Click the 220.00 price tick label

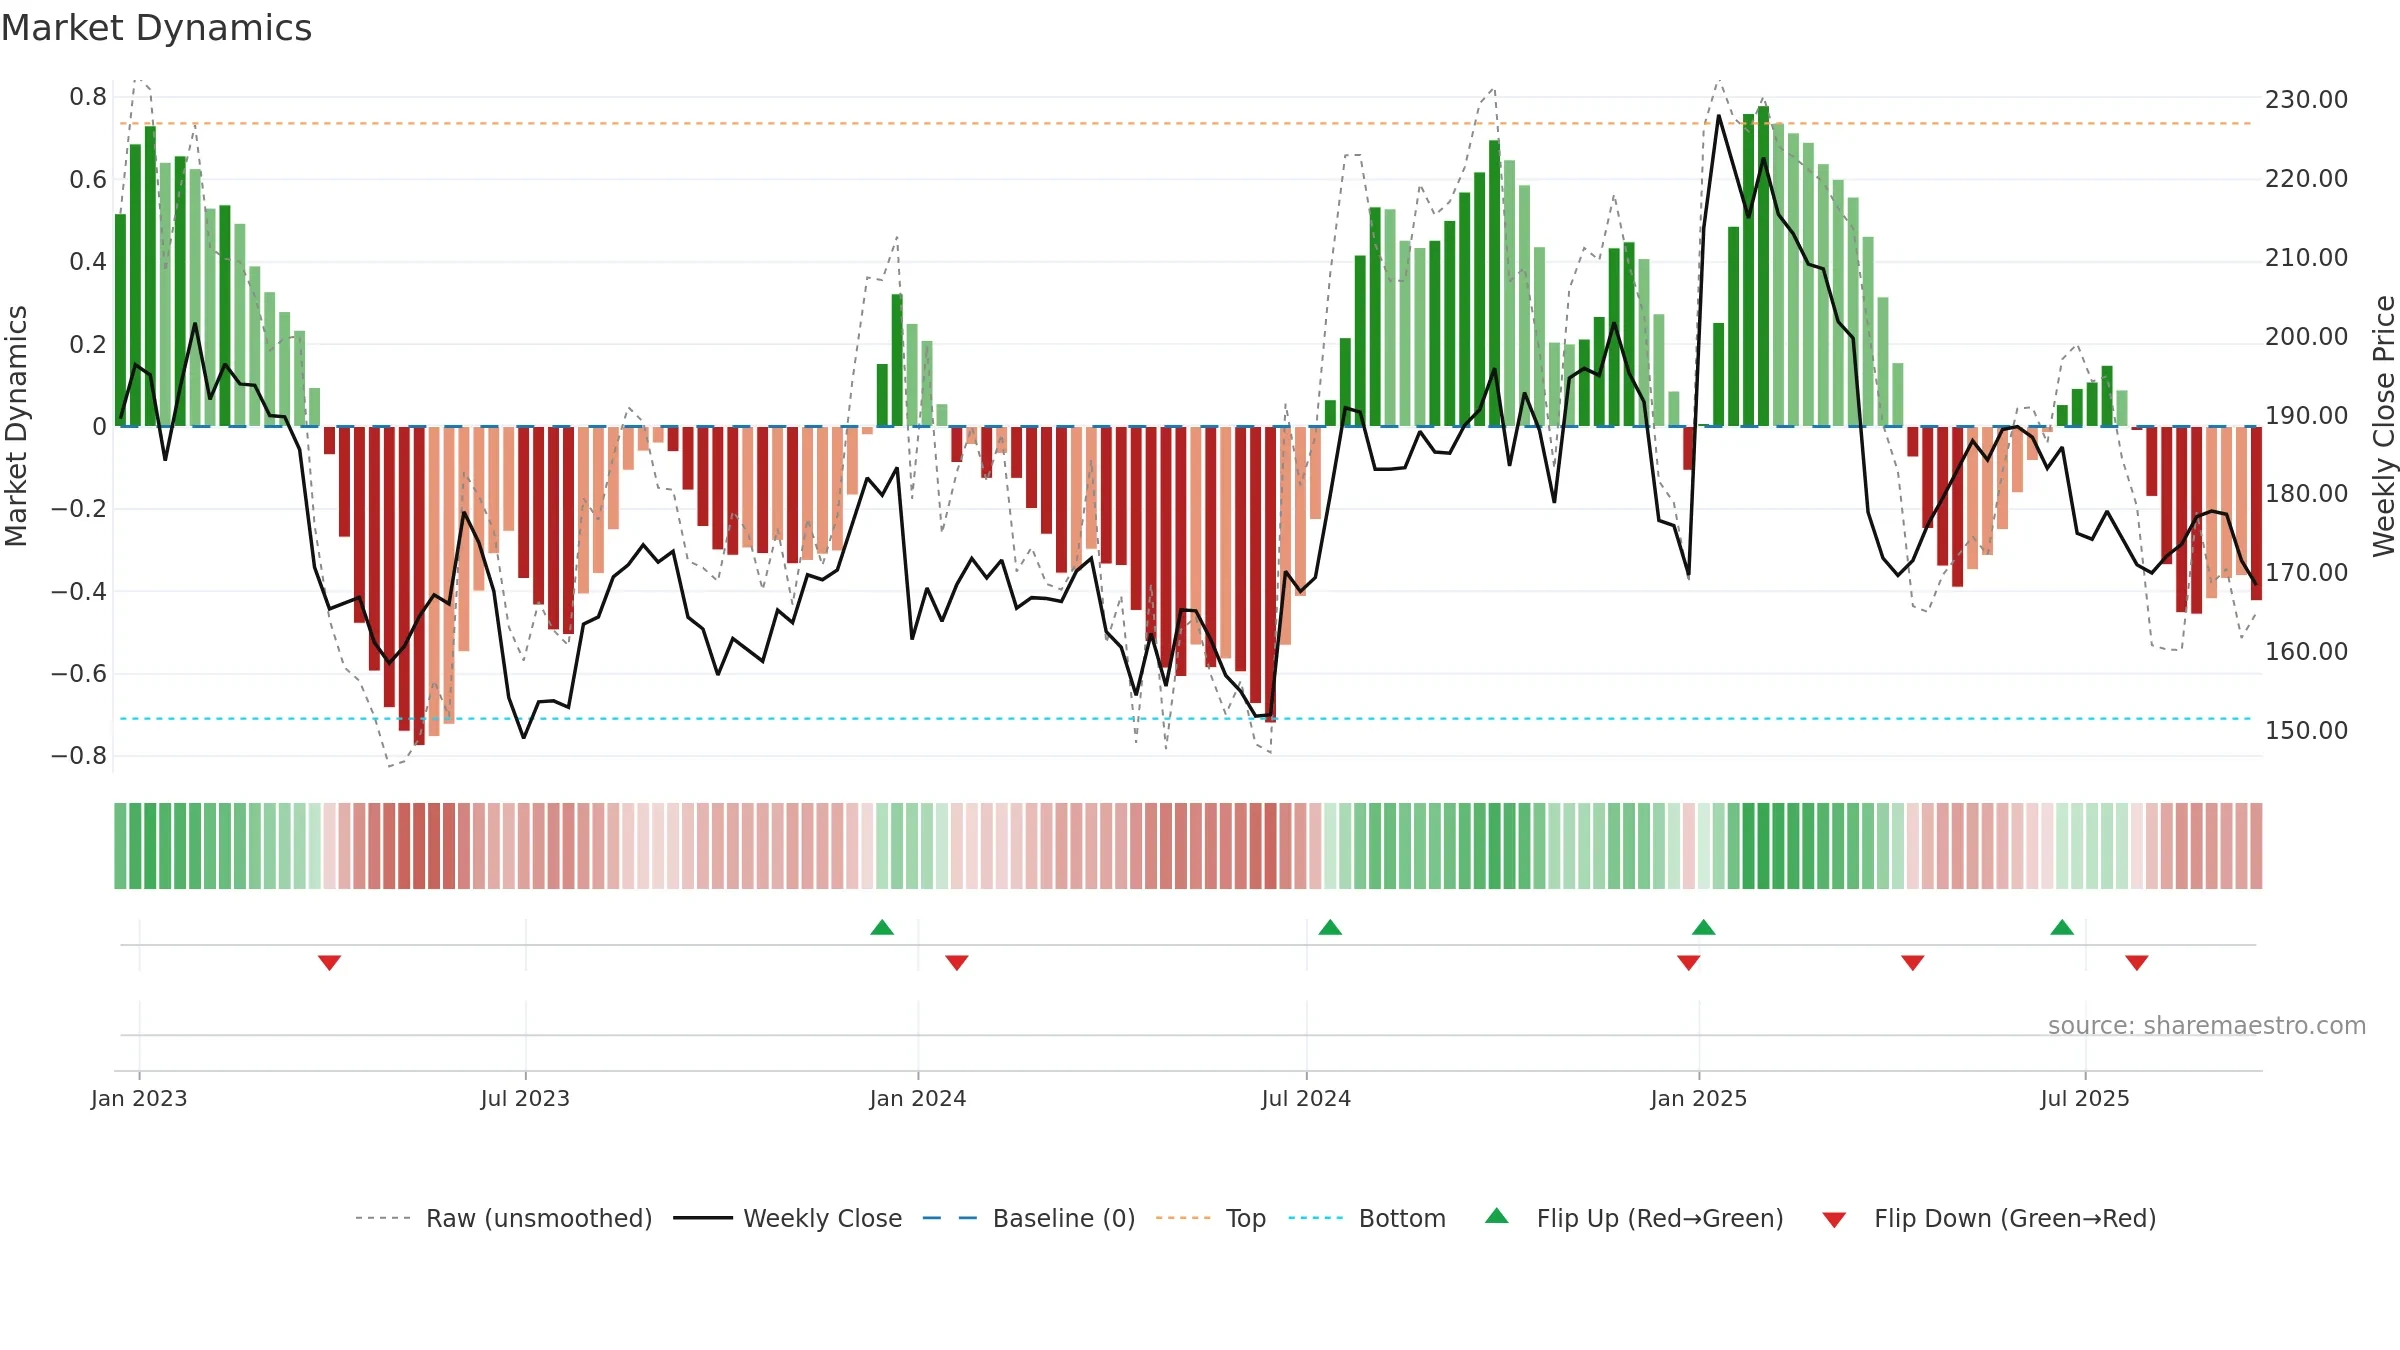2307,179
